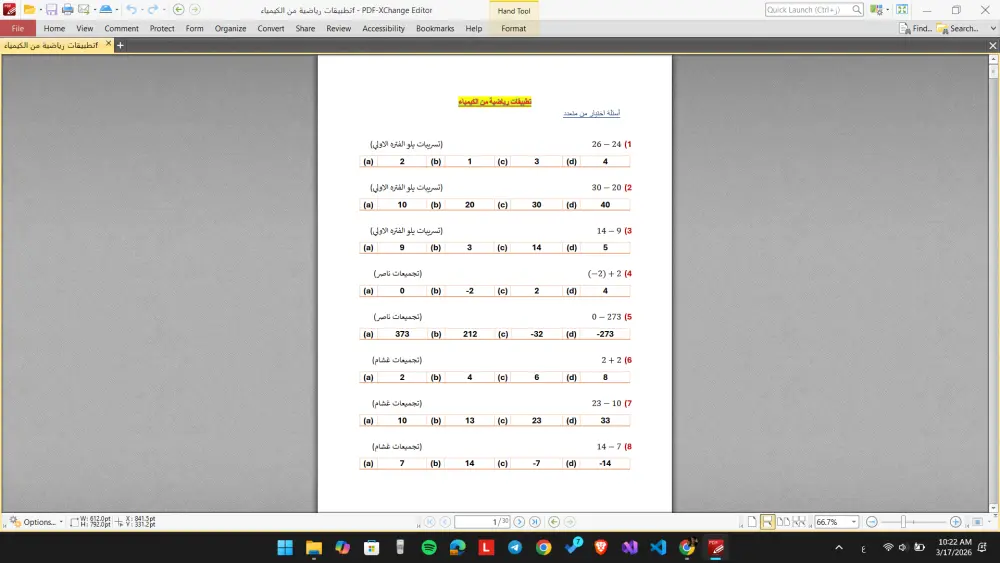
Task: Click the vertical scrollbar of the document
Action: click(993, 284)
